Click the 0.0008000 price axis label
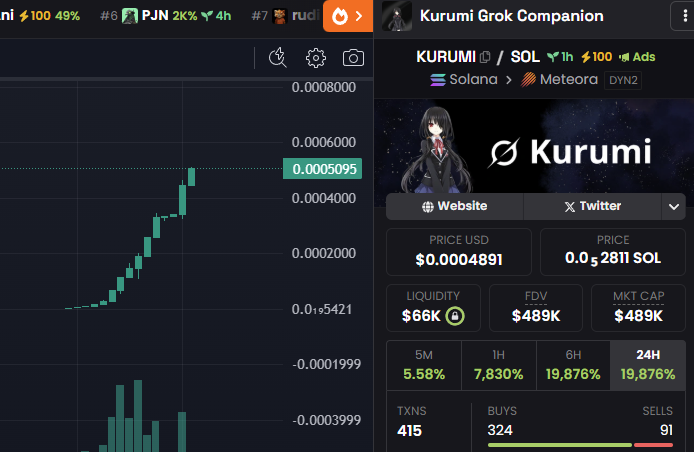694x452 pixels. 324,87
